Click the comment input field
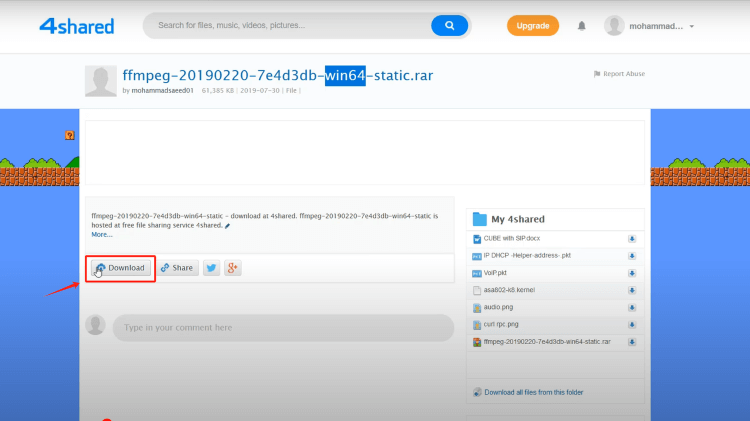750x421 pixels. click(x=283, y=328)
